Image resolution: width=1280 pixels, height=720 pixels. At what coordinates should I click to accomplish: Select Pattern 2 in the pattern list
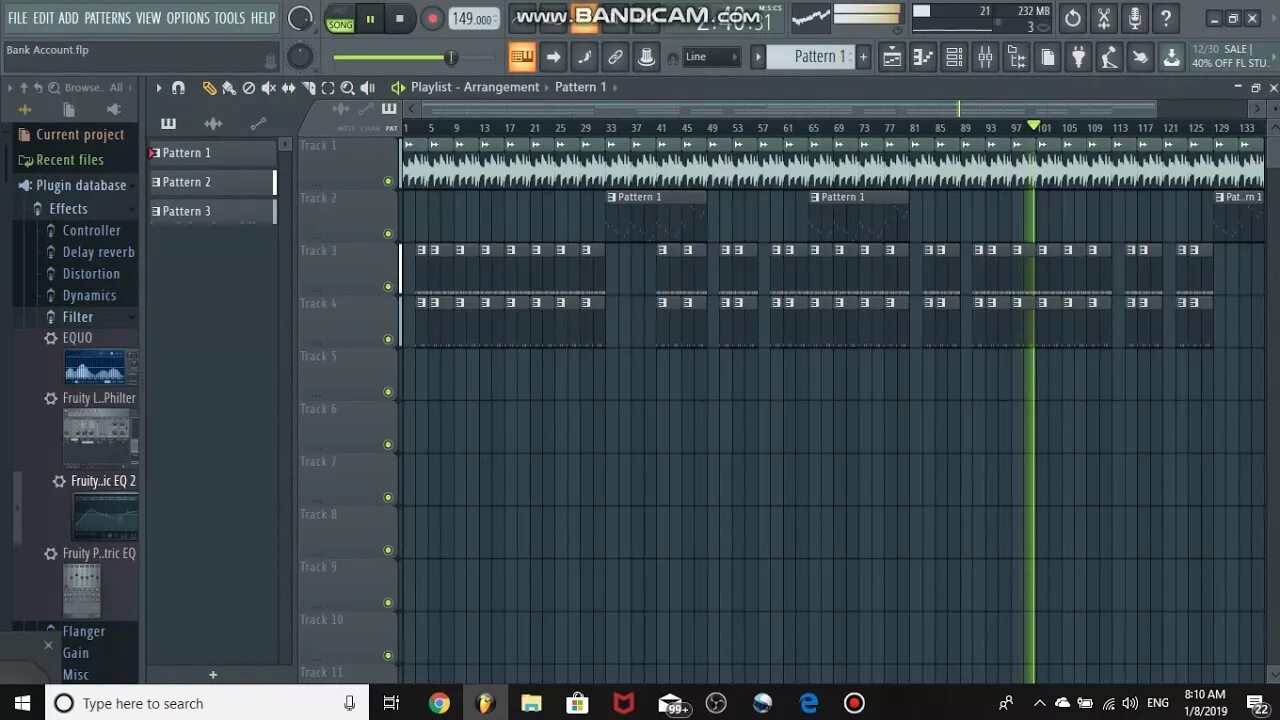(212, 182)
